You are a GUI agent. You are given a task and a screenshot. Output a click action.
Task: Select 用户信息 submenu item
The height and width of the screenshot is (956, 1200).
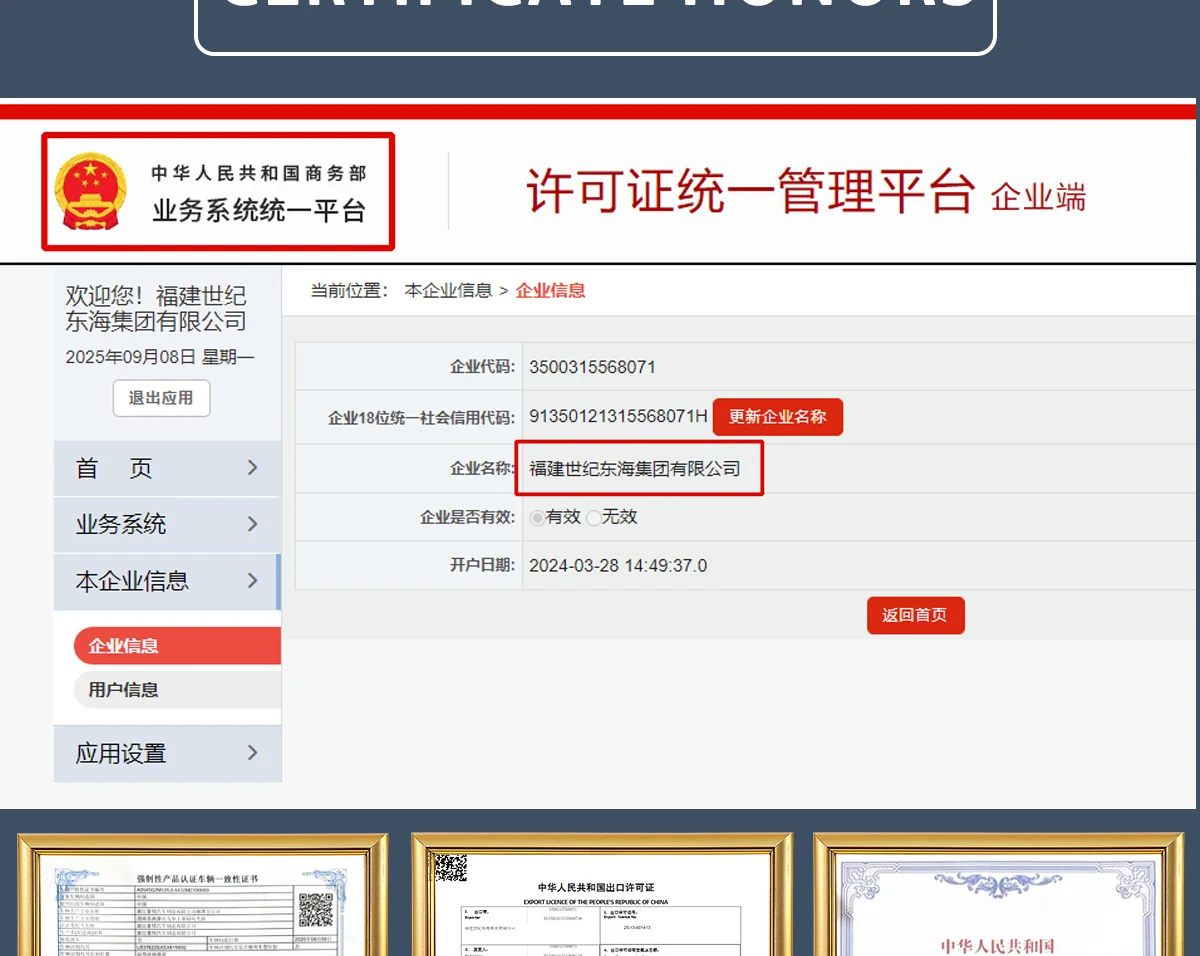pos(177,690)
